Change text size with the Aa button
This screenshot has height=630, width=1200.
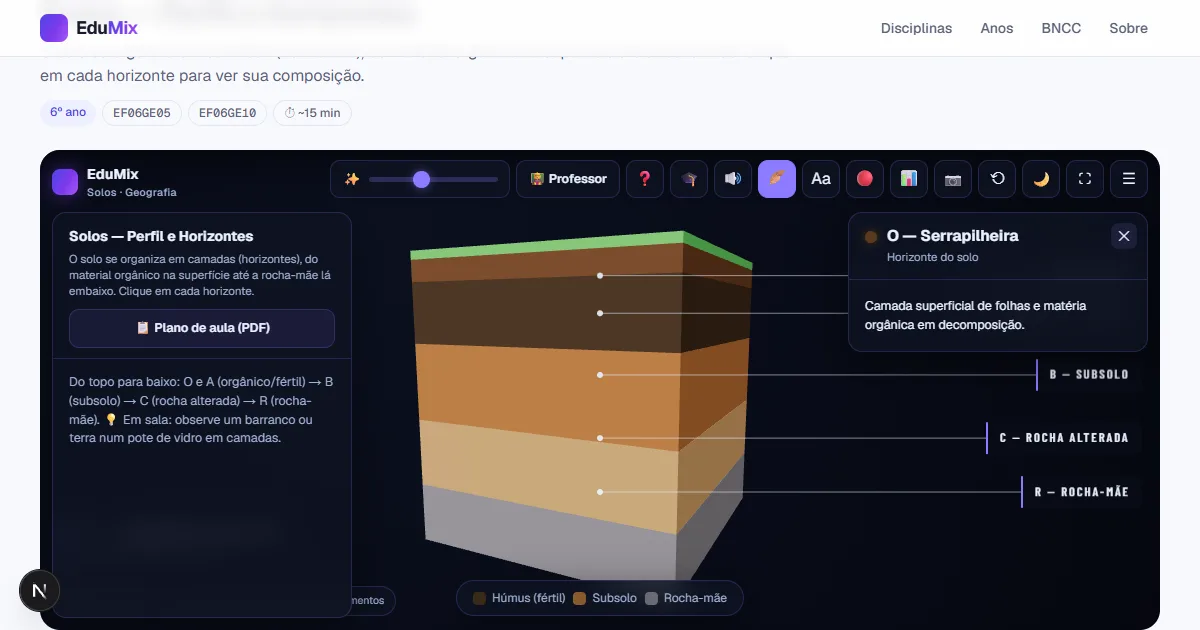[x=821, y=179]
